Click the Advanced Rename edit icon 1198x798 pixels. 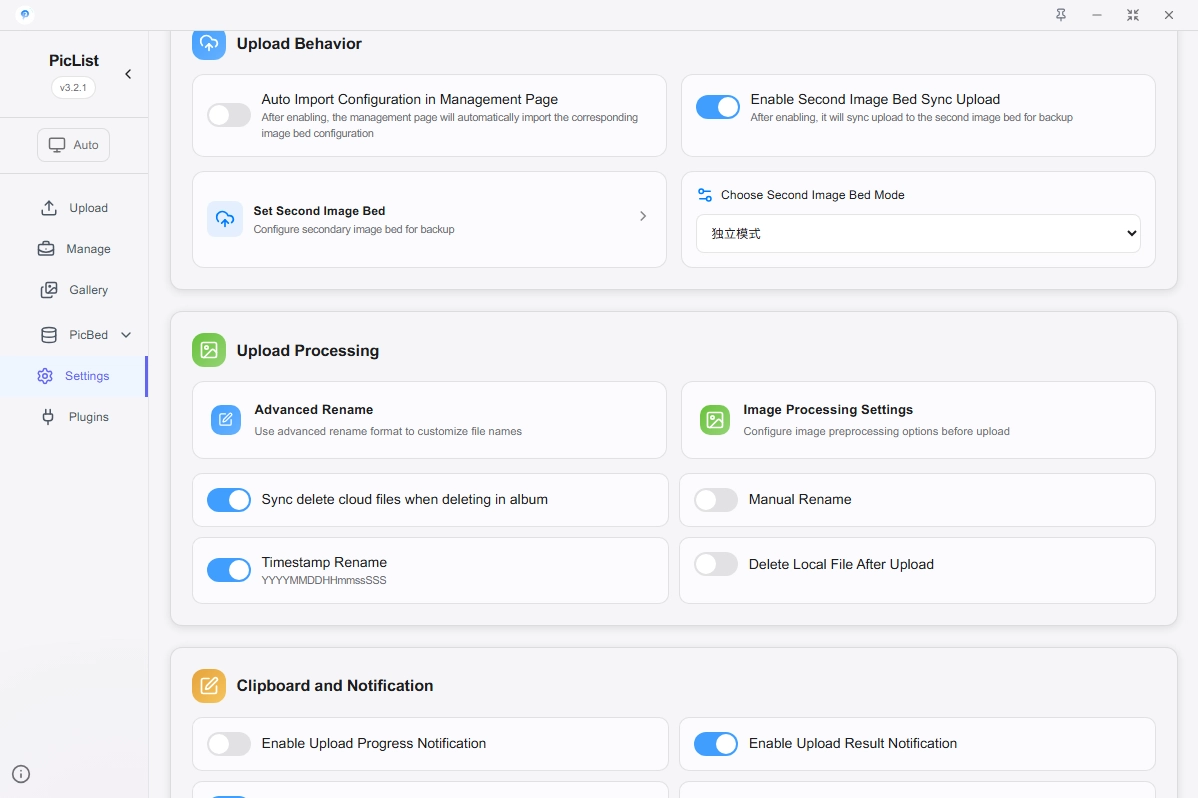(x=226, y=420)
